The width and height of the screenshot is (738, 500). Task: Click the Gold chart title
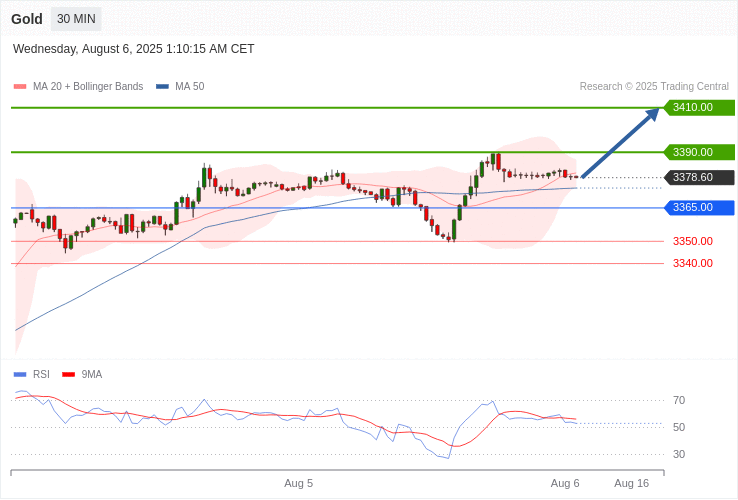[27, 19]
